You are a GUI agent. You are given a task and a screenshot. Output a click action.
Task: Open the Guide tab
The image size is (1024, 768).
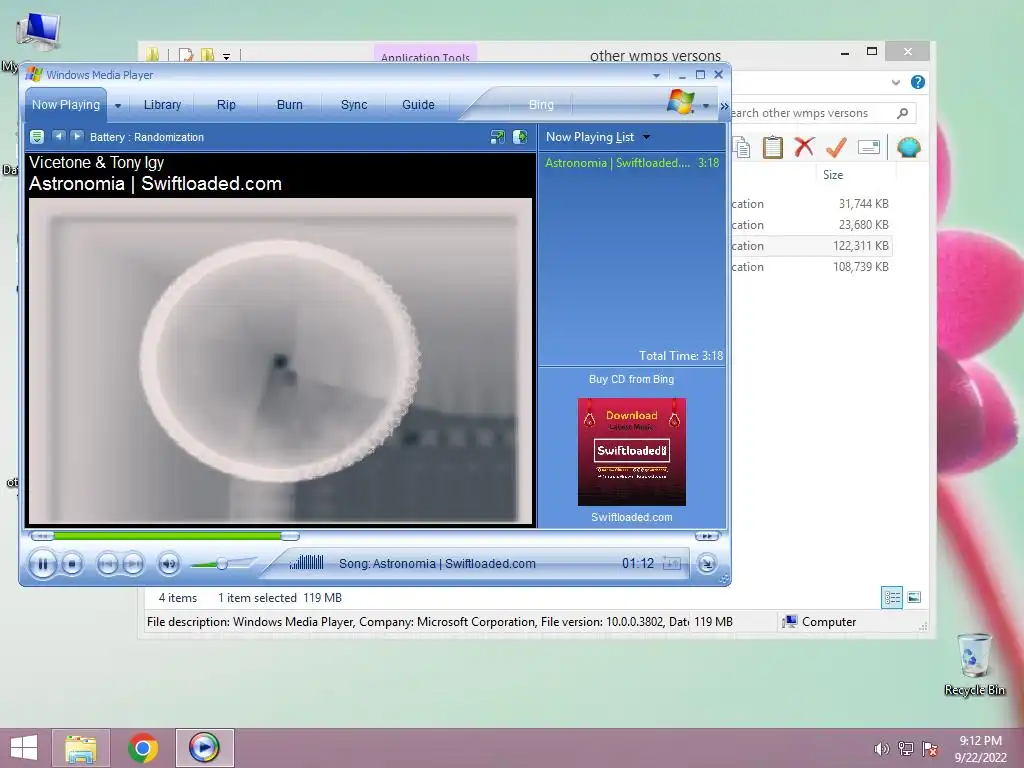pyautogui.click(x=418, y=104)
